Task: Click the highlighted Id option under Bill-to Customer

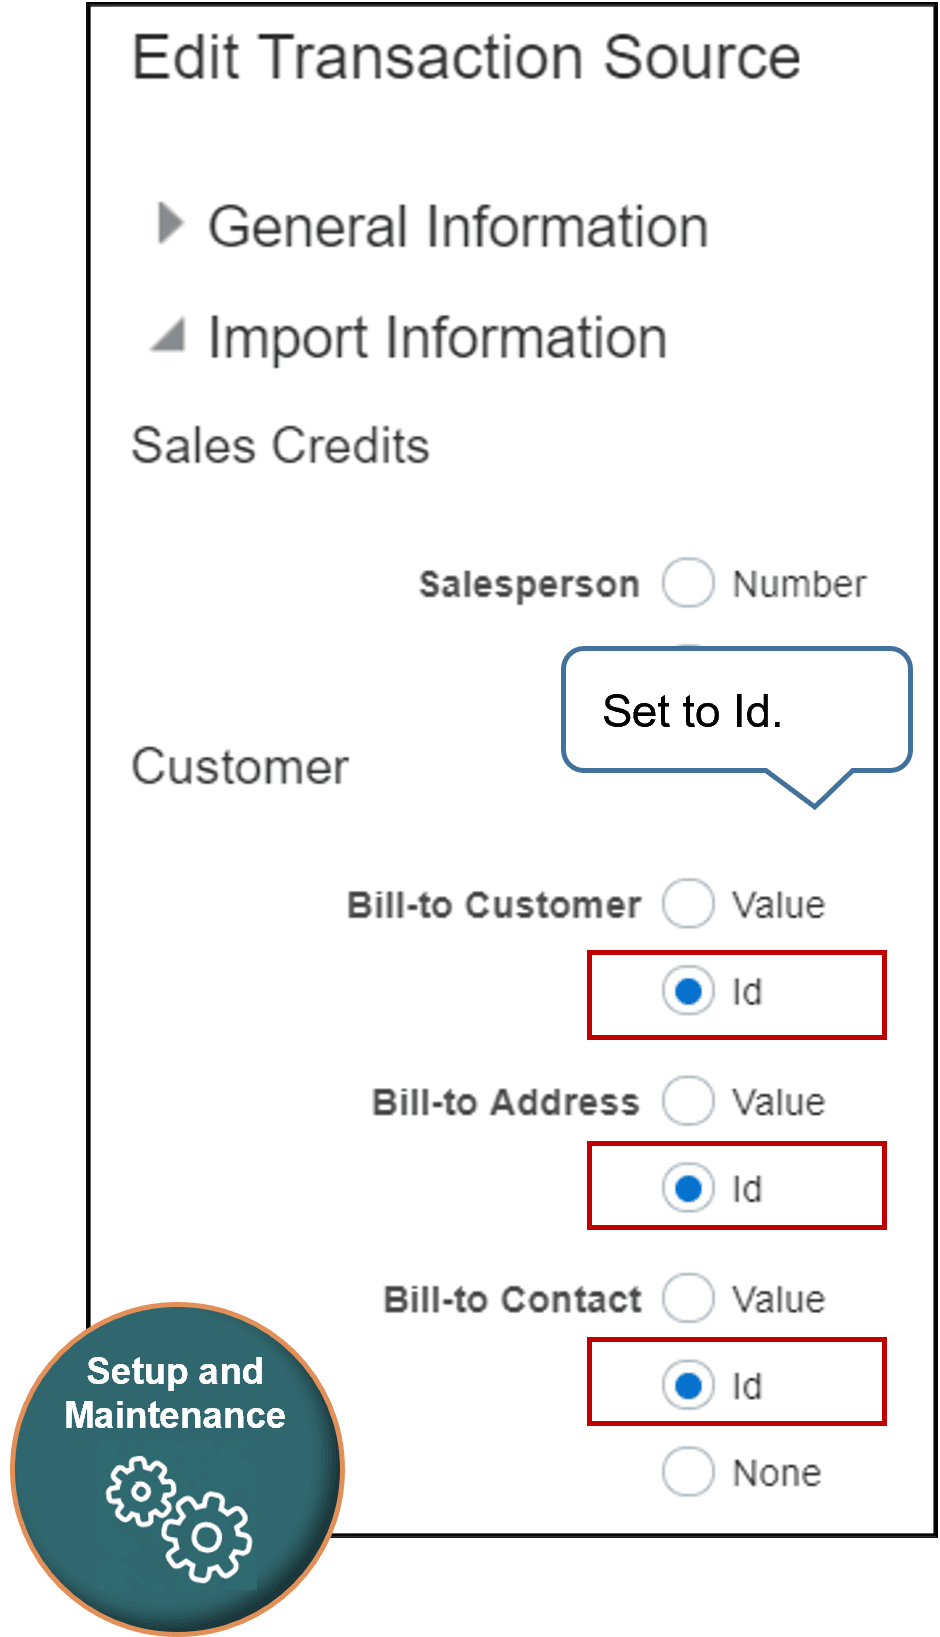Action: pyautogui.click(x=687, y=993)
